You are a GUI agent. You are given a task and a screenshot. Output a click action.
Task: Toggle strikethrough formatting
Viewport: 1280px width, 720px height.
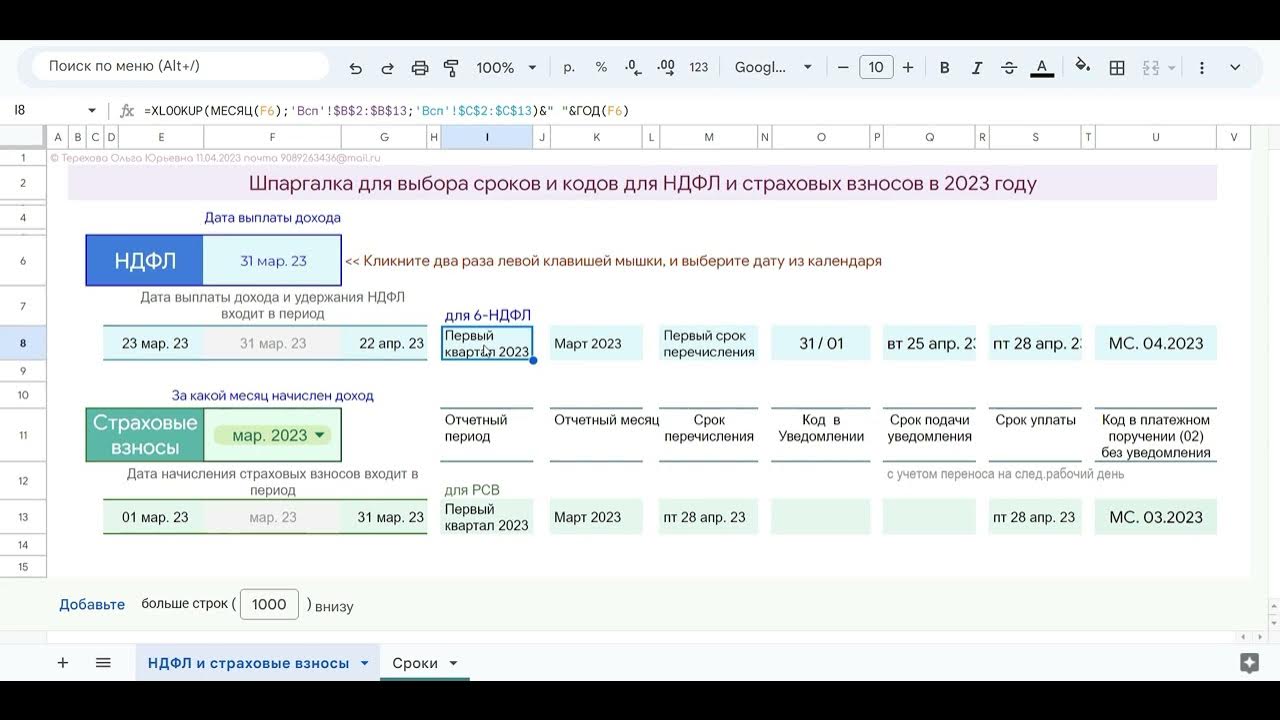[x=1009, y=67]
